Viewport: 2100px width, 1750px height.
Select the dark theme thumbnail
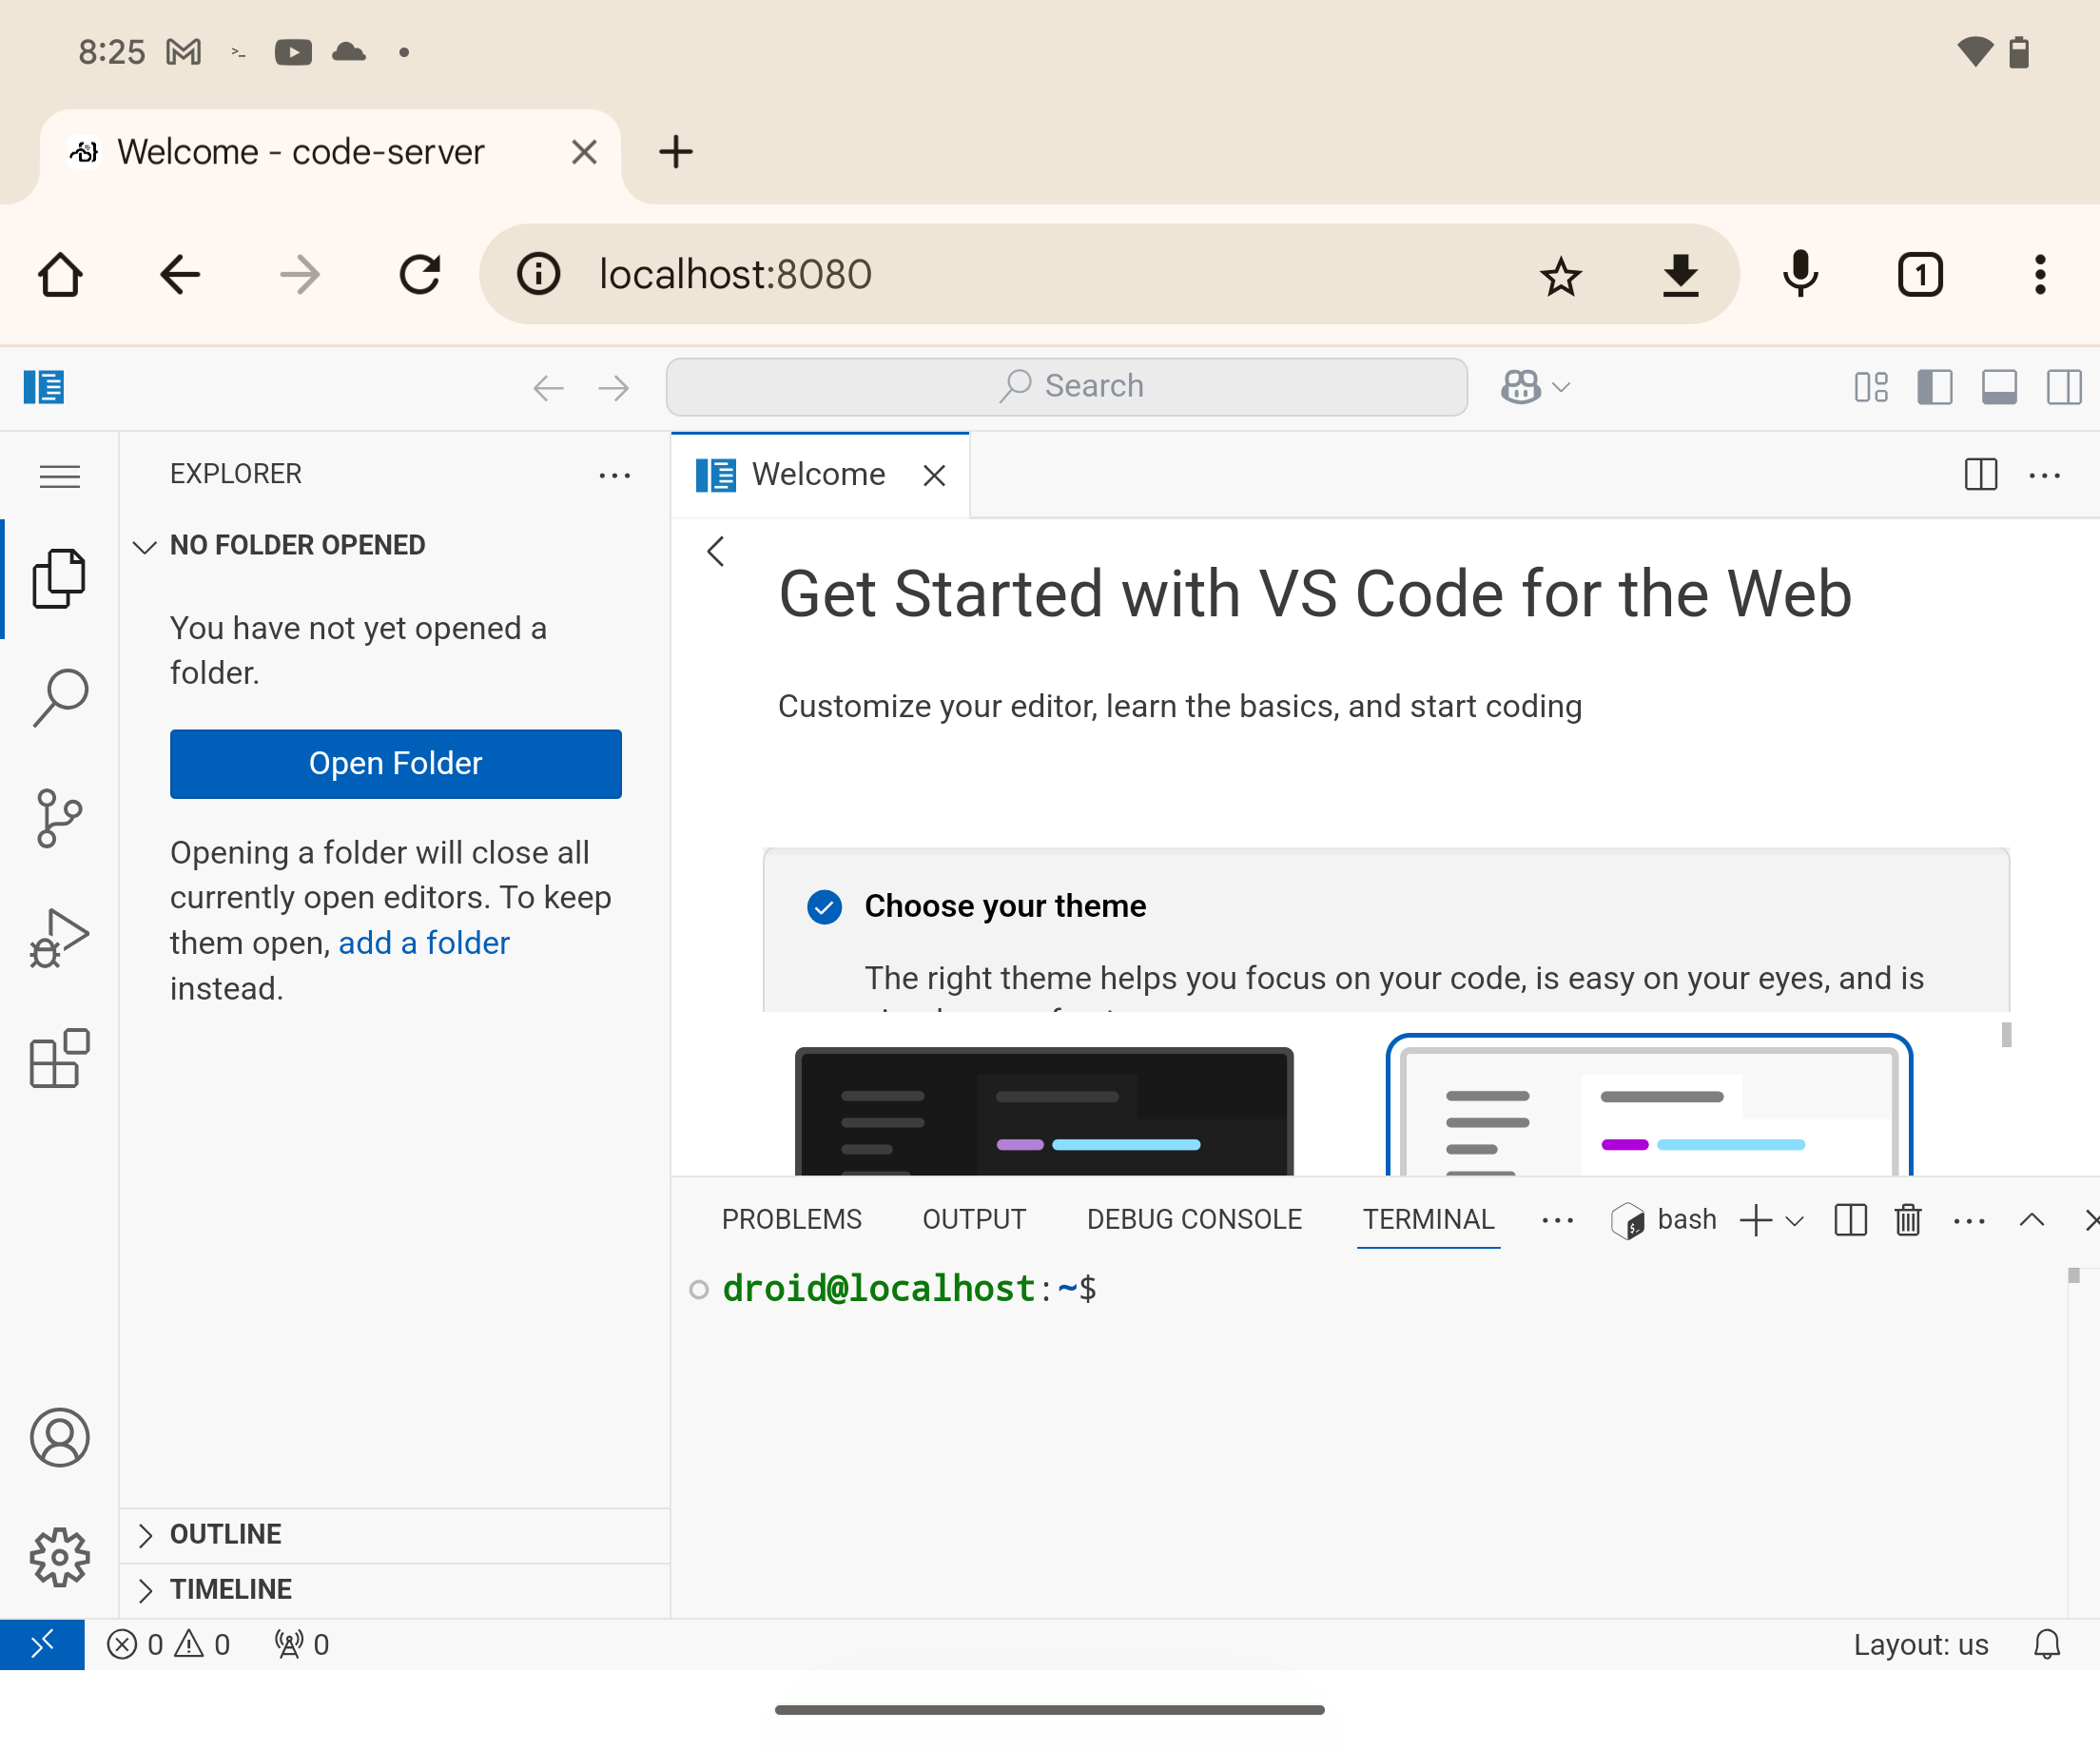pyautogui.click(x=1043, y=1110)
